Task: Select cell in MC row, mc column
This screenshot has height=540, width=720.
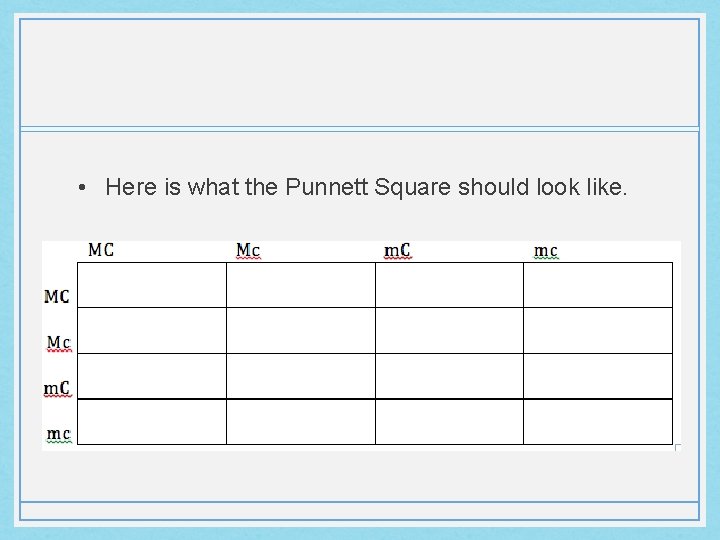Action: [x=597, y=285]
